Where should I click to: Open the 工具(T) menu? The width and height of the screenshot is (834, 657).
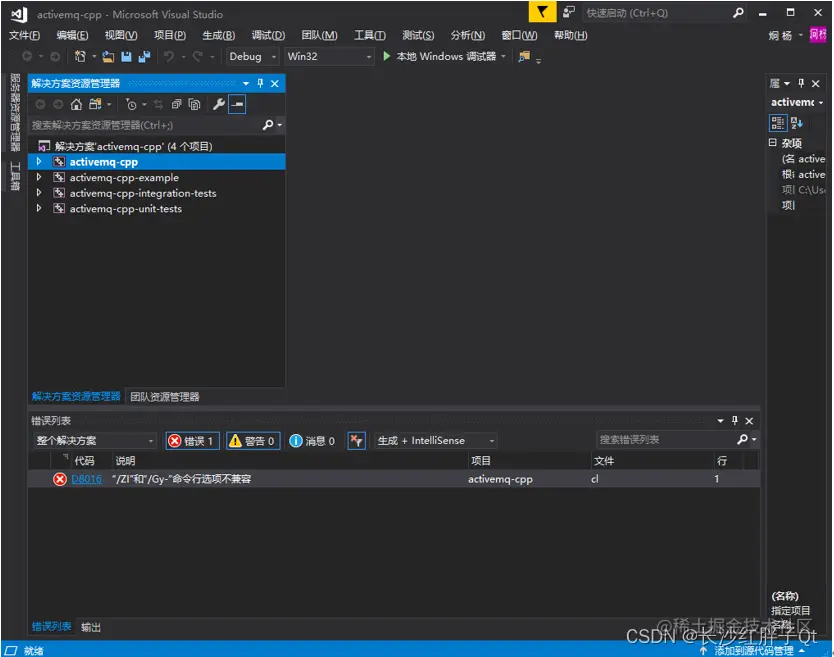tap(370, 35)
